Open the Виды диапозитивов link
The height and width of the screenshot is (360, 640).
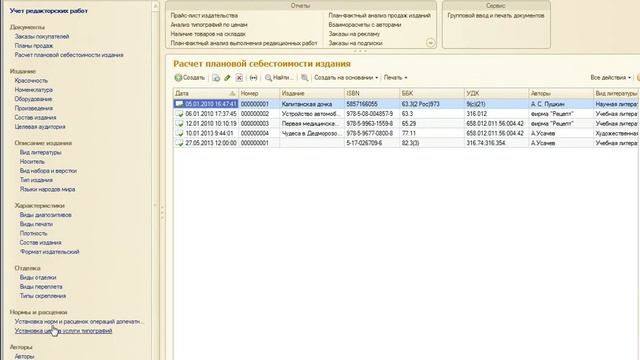[46, 215]
